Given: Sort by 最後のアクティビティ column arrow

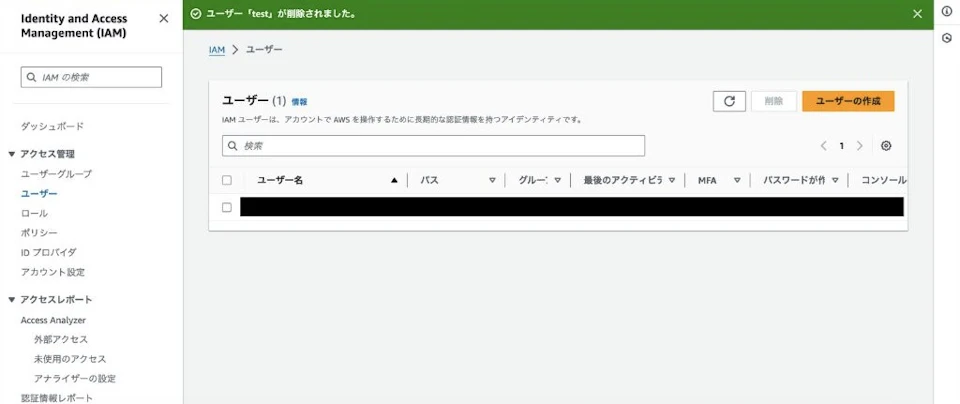Looking at the screenshot, I should [672, 181].
